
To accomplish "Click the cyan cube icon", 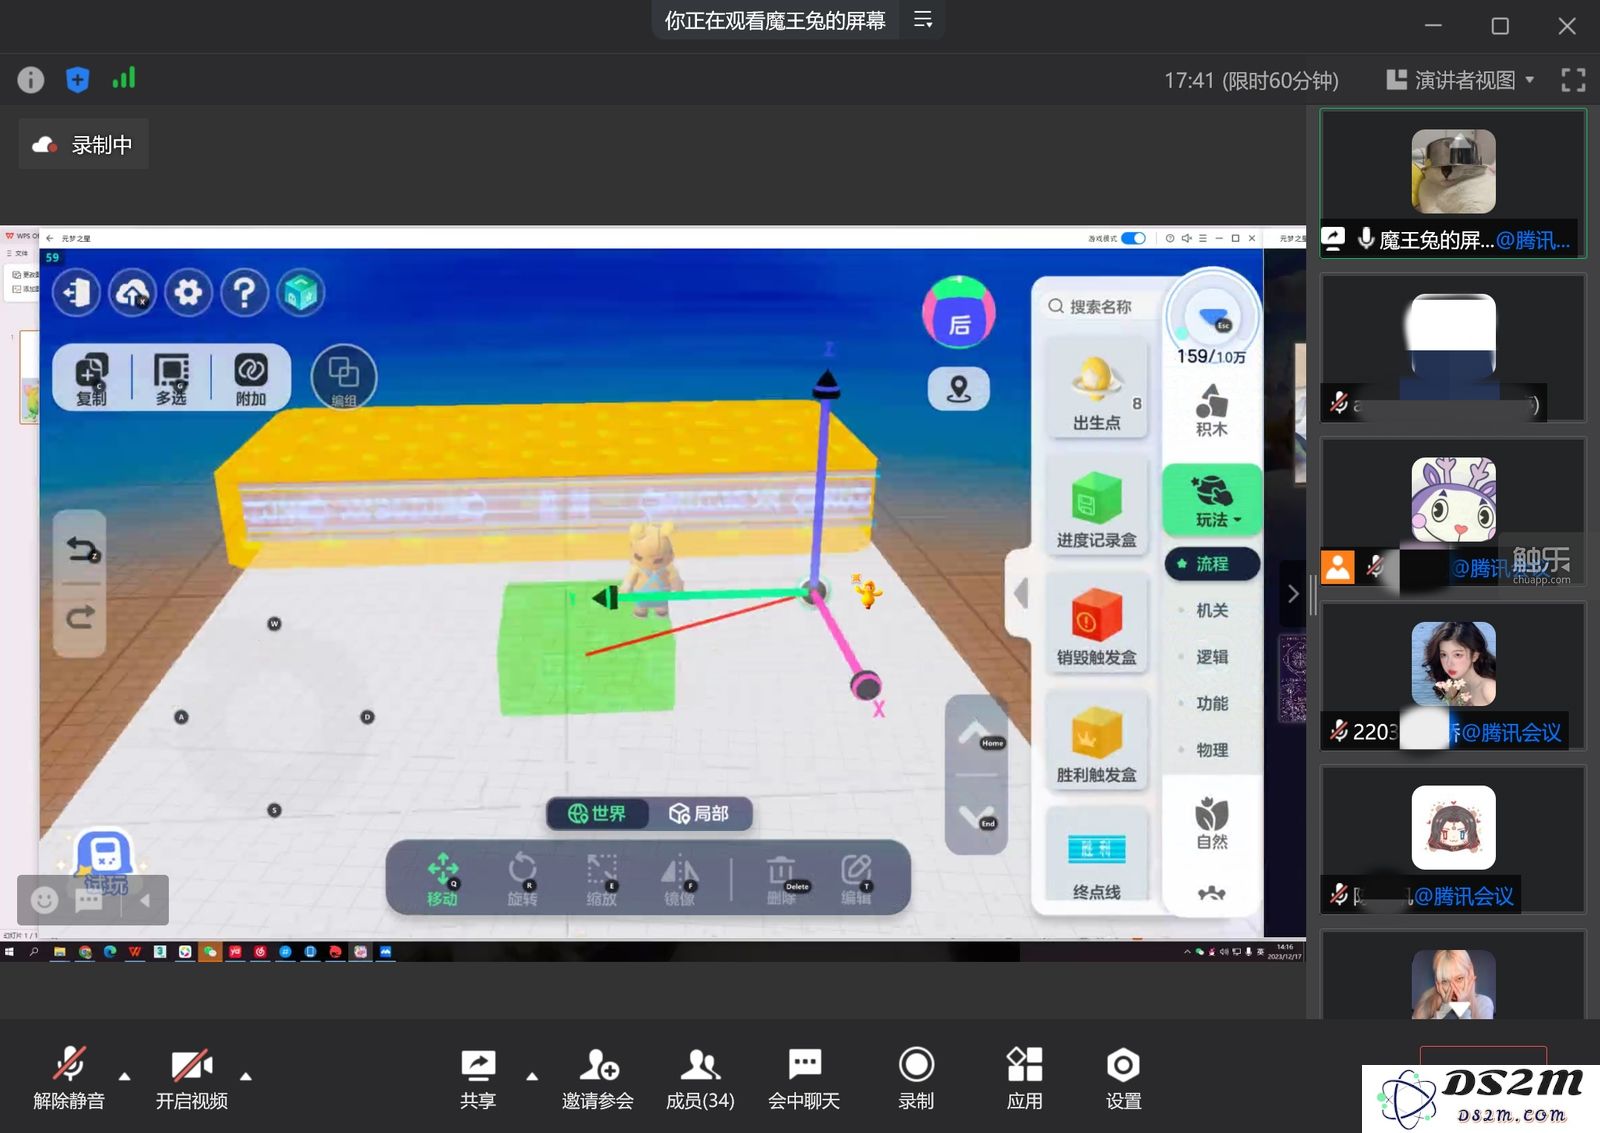I will pyautogui.click(x=300, y=293).
